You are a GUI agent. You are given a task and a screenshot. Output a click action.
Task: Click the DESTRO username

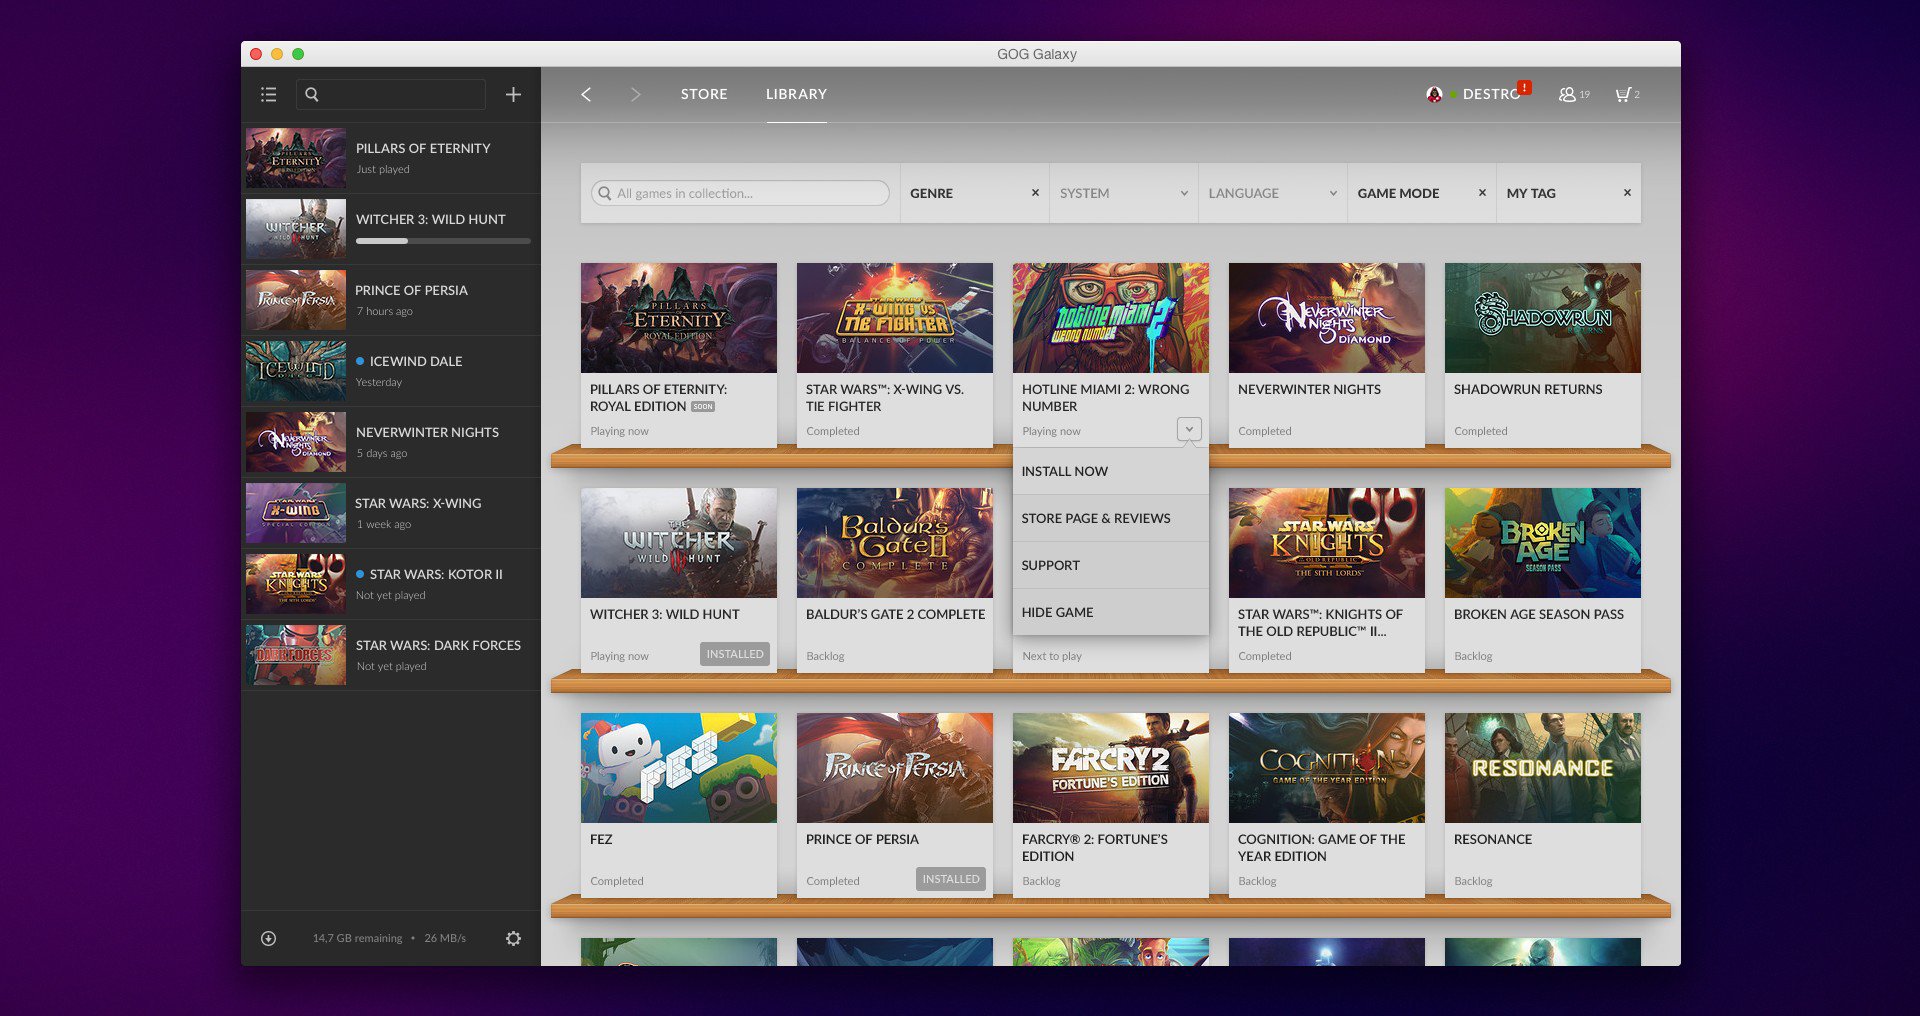click(x=1491, y=94)
